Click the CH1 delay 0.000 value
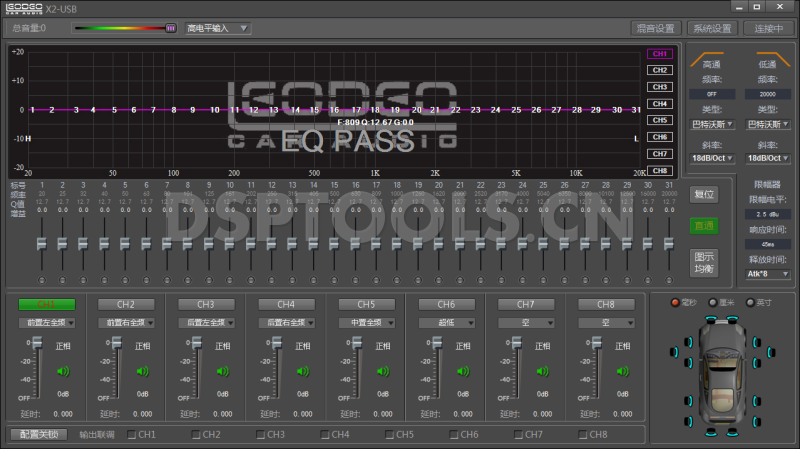The height and width of the screenshot is (449, 800). point(63,414)
